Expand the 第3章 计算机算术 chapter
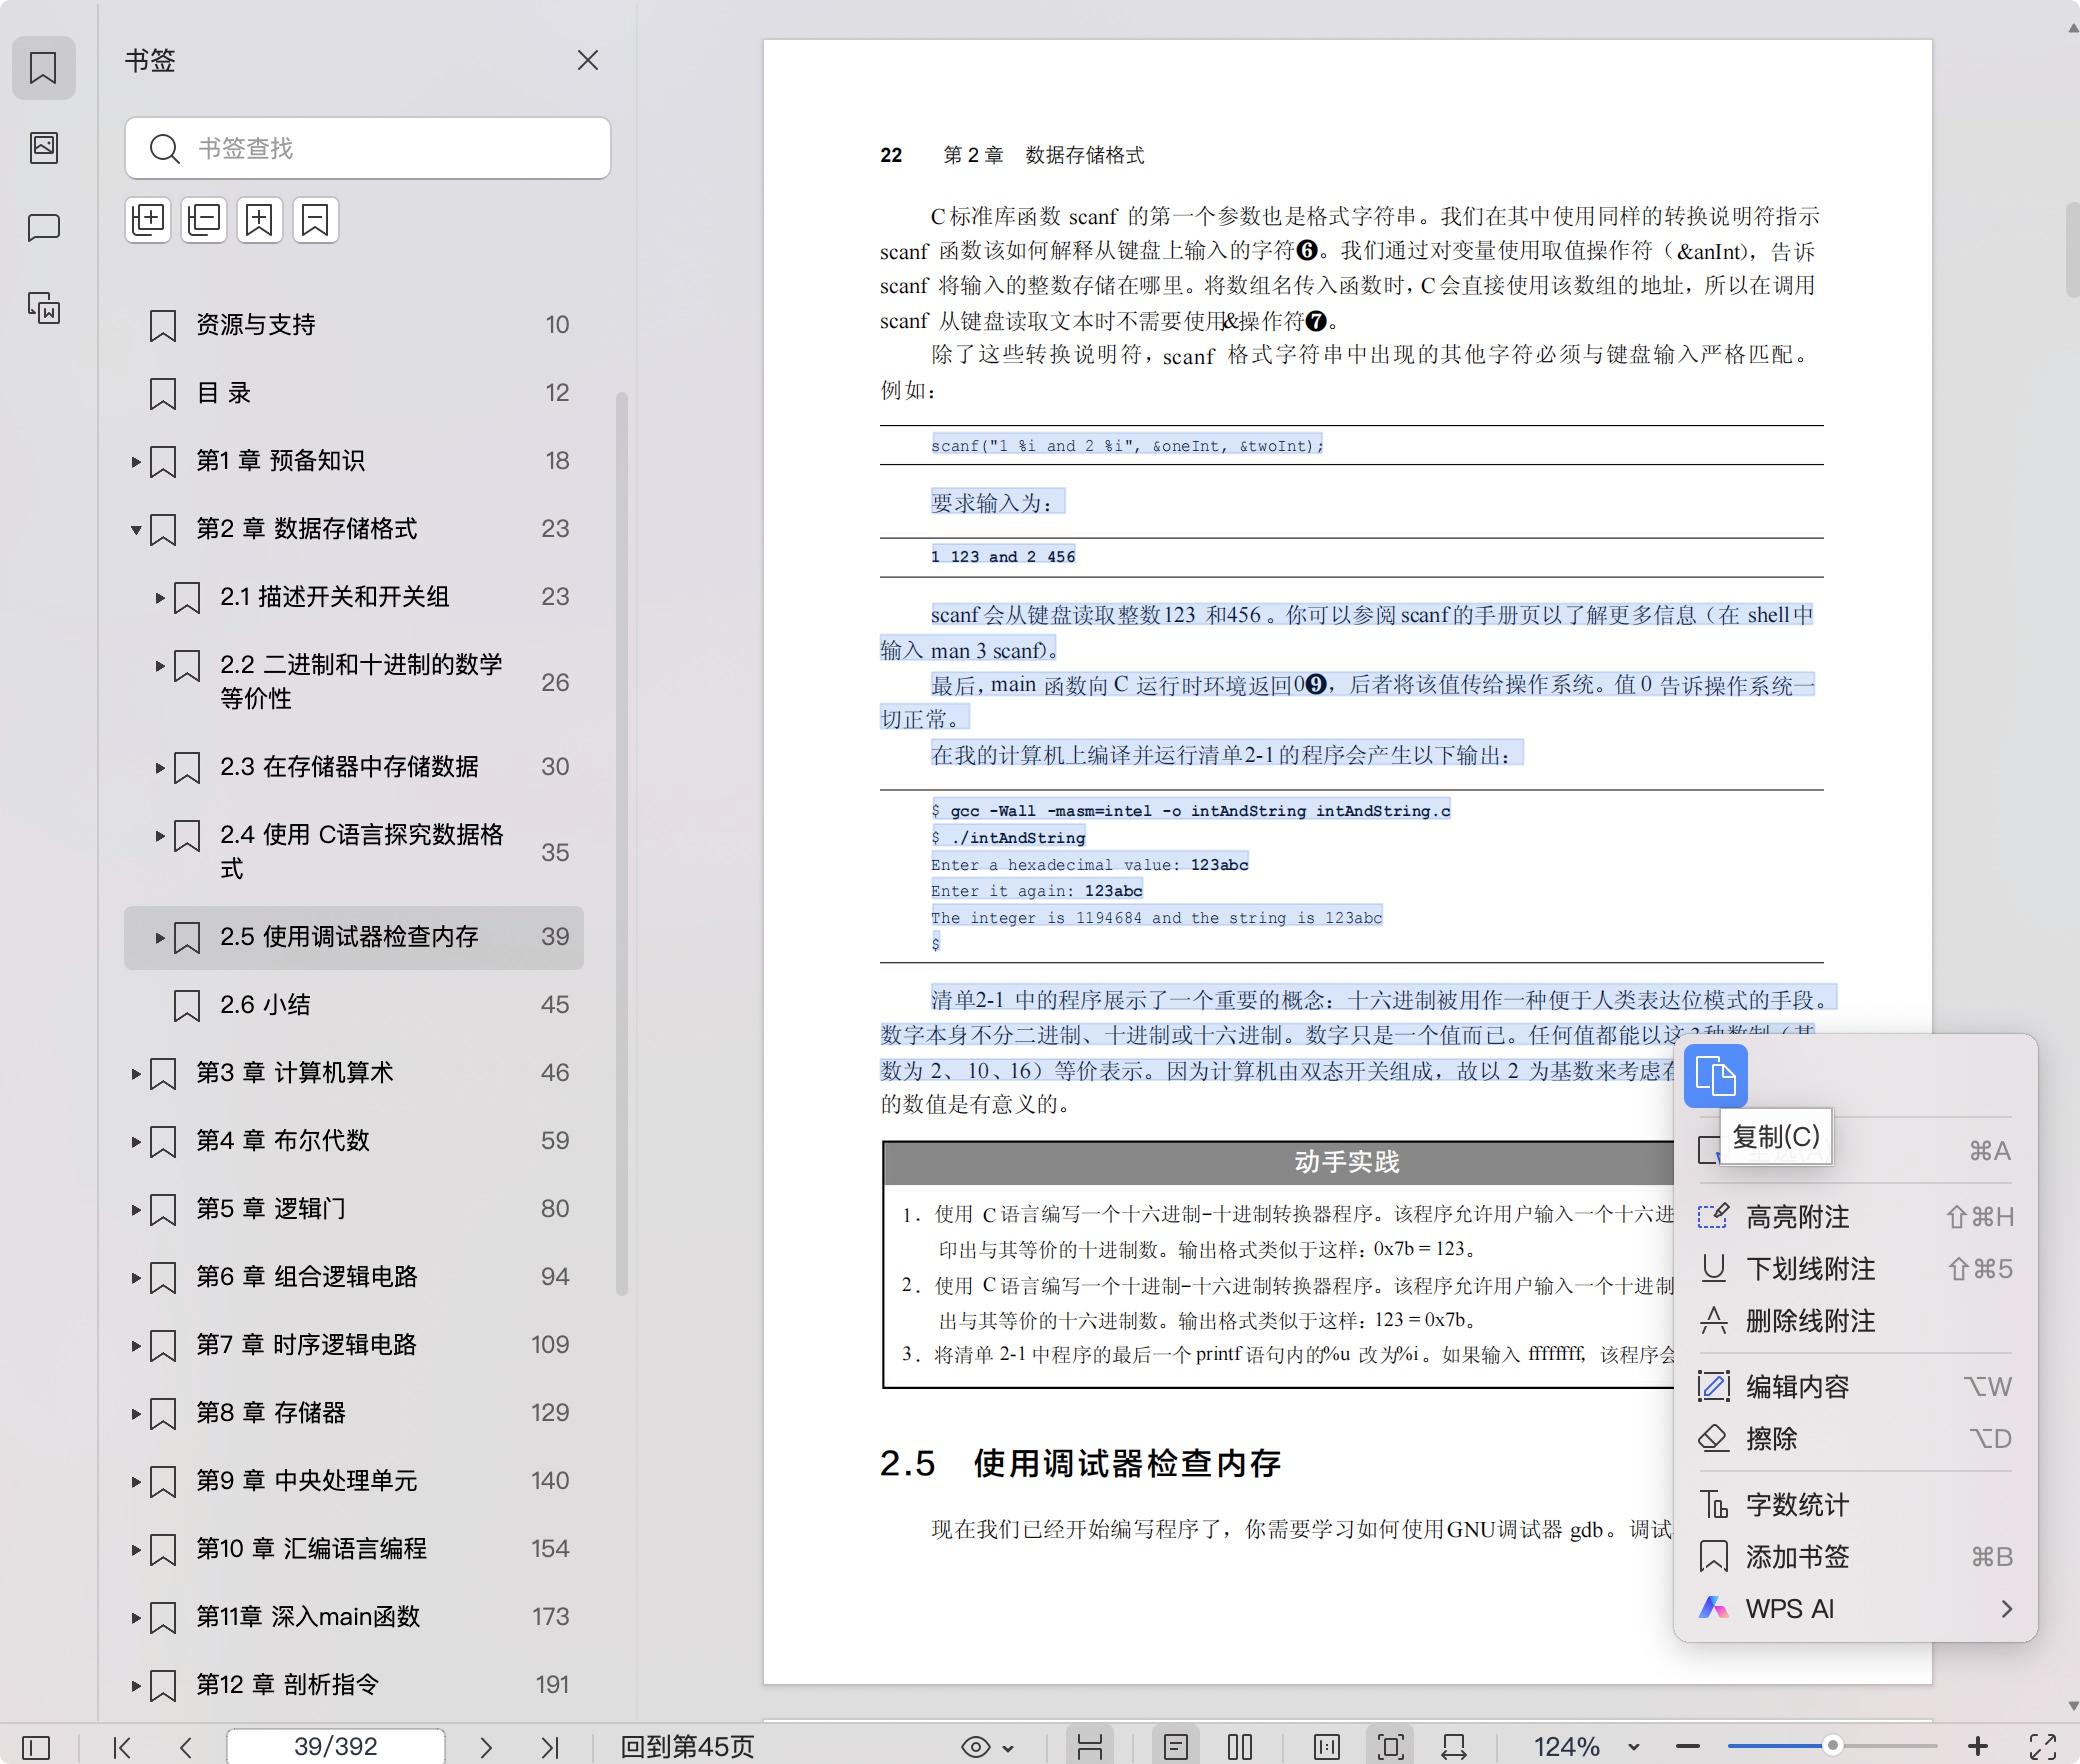Viewport: 2080px width, 1764px height. pyautogui.click(x=137, y=1073)
